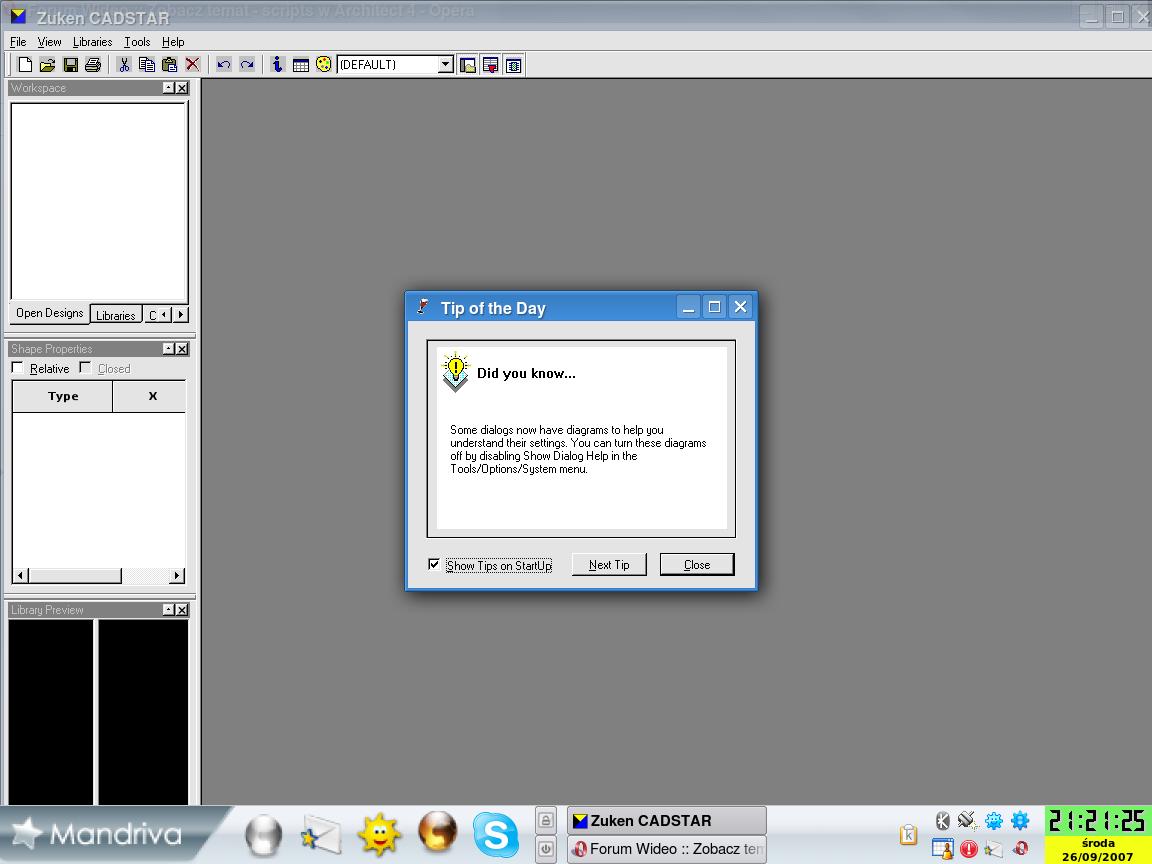The image size is (1152, 864).
Task: Redo with the right curved arrow icon
Action: (x=247, y=65)
